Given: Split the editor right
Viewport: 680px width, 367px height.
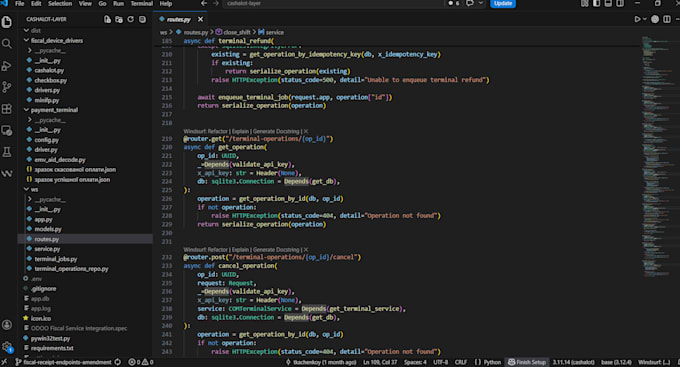Looking at the screenshot, I should (x=667, y=19).
